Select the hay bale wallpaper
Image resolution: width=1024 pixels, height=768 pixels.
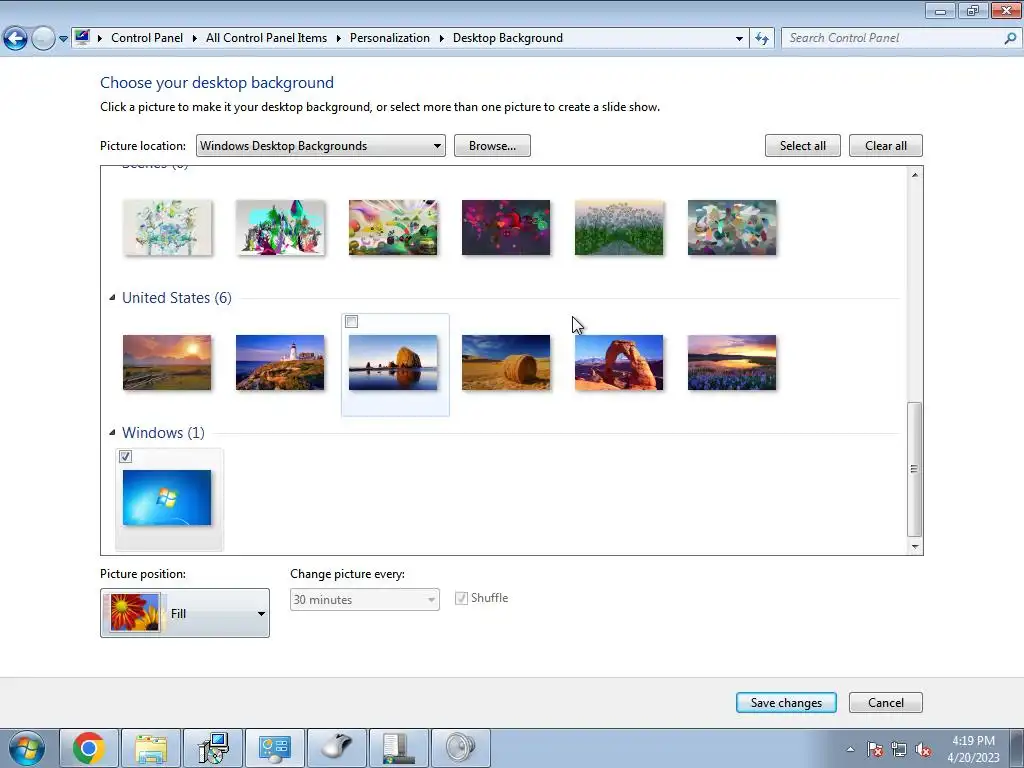point(506,362)
